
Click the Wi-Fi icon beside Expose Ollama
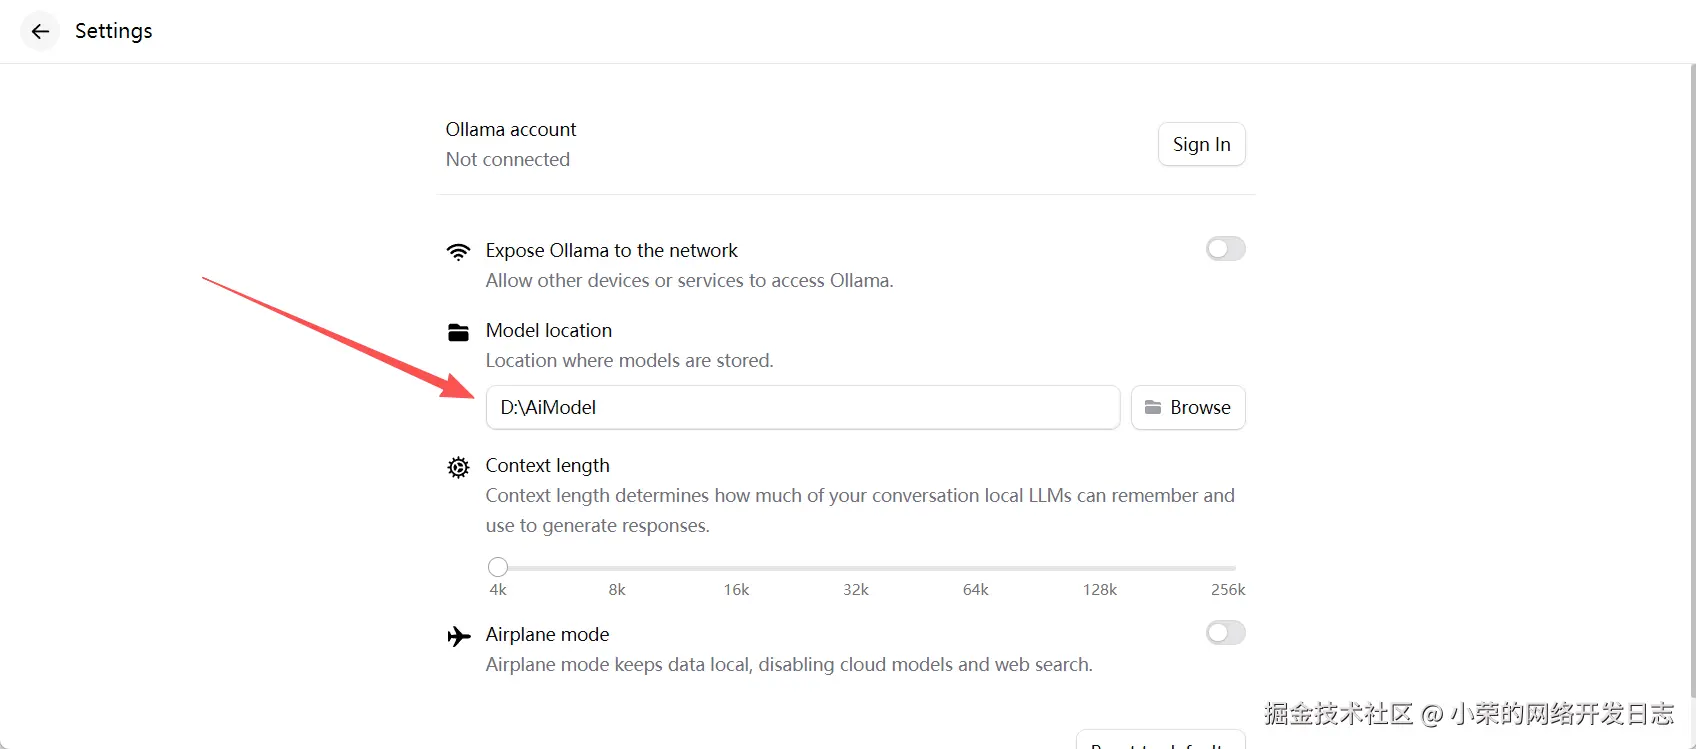click(458, 251)
